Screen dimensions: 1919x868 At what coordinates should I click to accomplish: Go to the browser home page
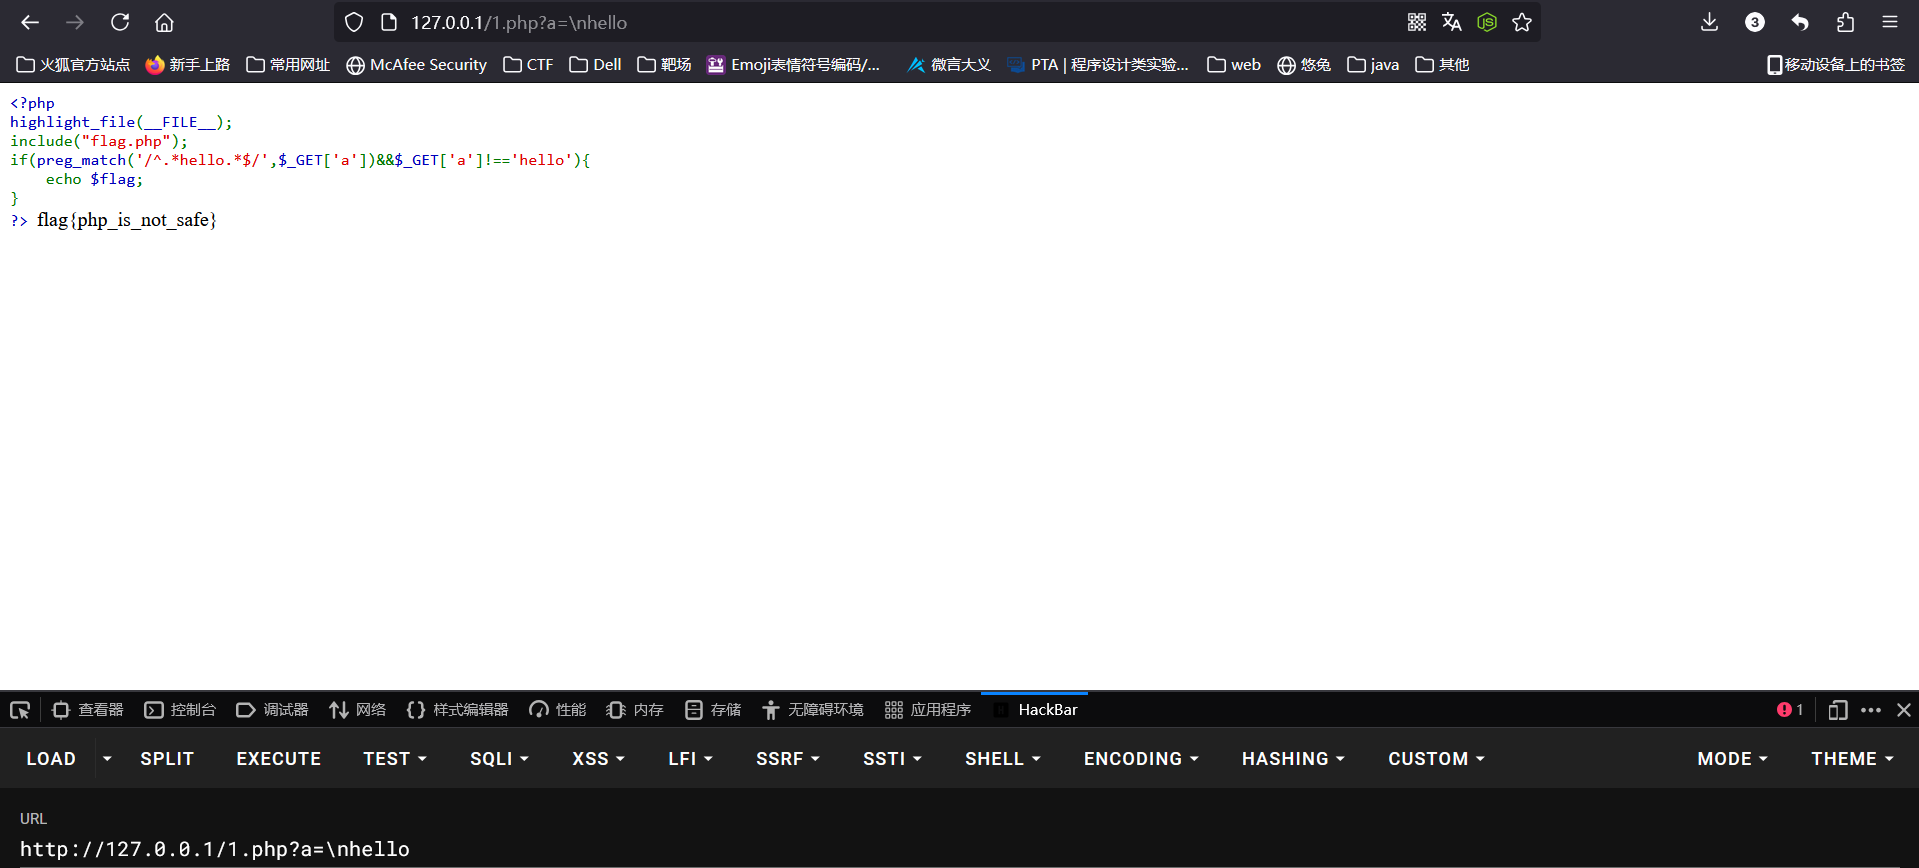coord(165,22)
